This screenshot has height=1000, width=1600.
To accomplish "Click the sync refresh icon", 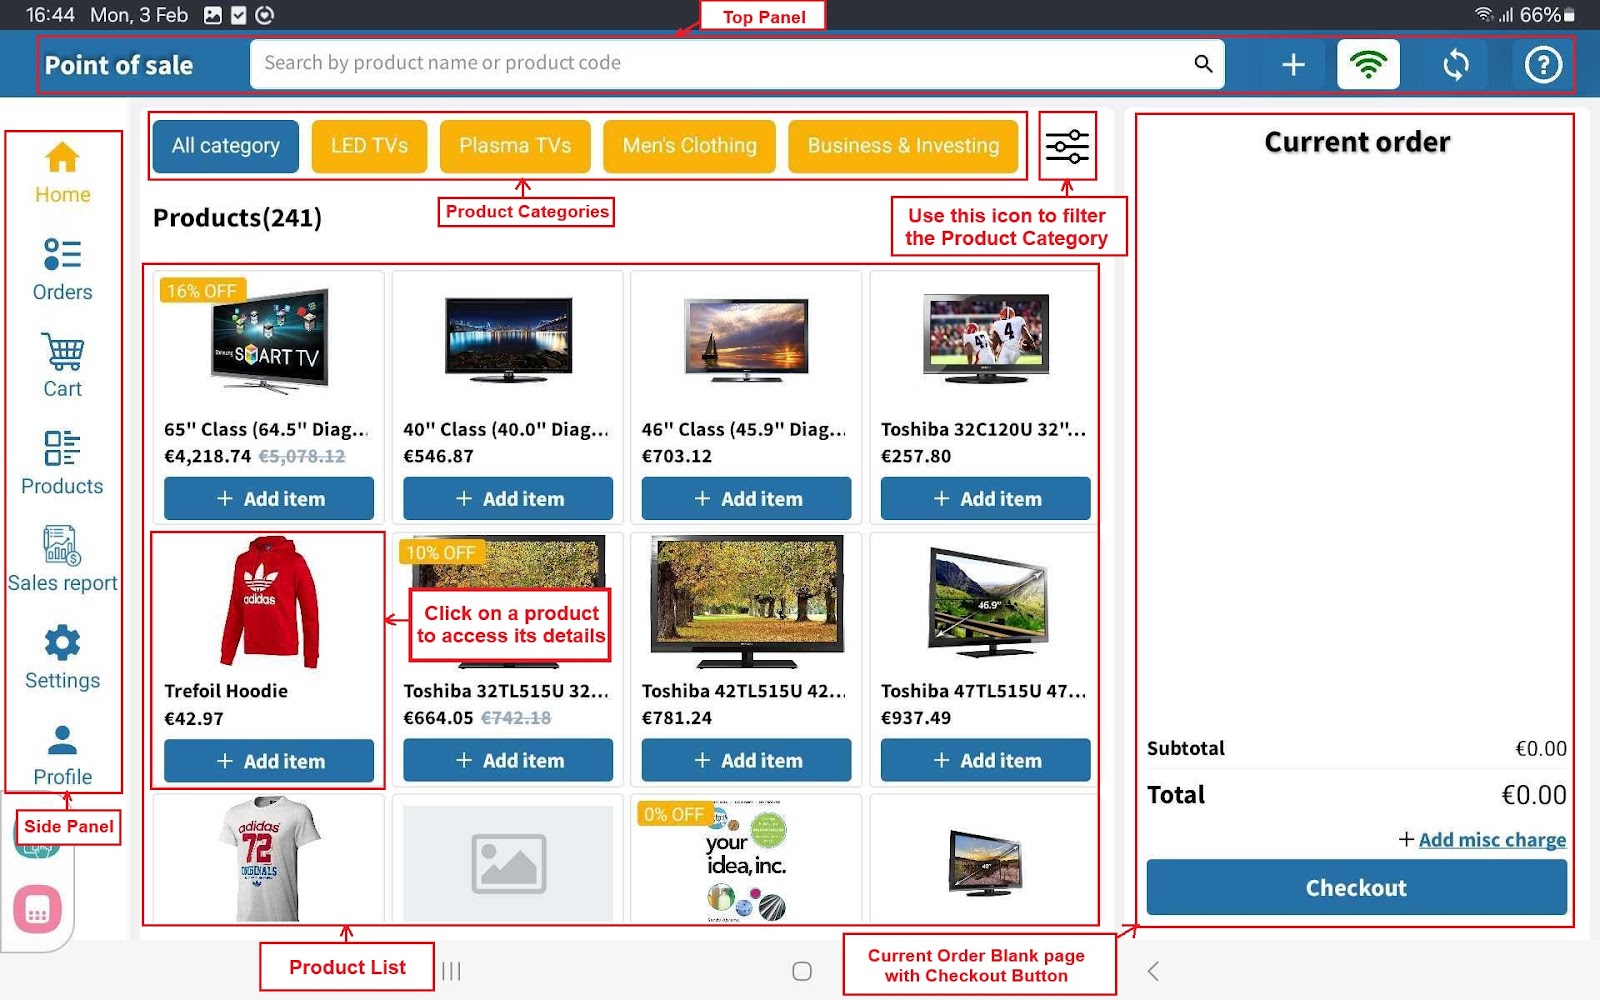I will click(1456, 65).
